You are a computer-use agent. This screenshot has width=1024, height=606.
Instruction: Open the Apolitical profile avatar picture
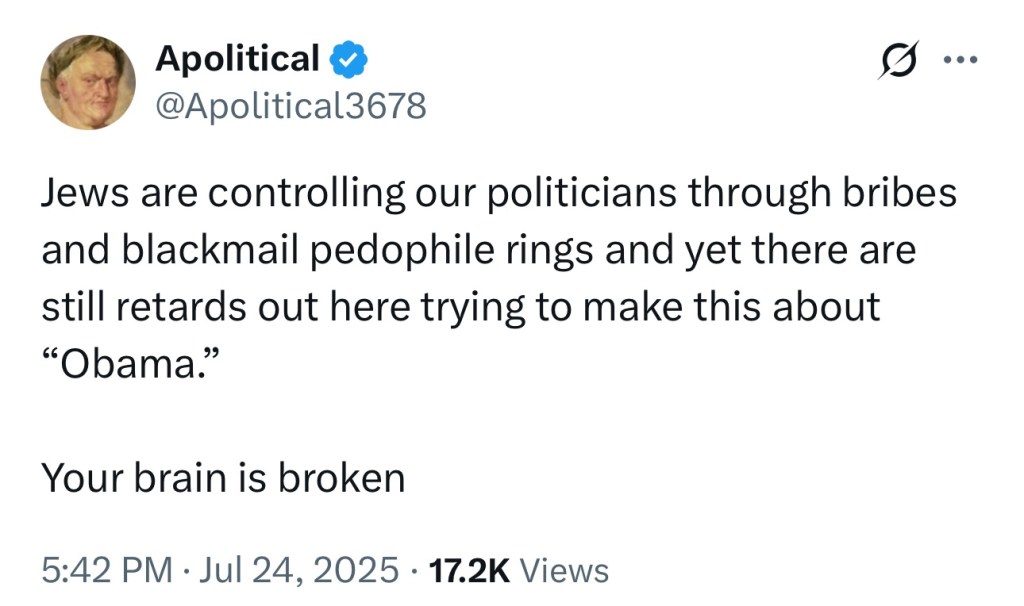(88, 82)
